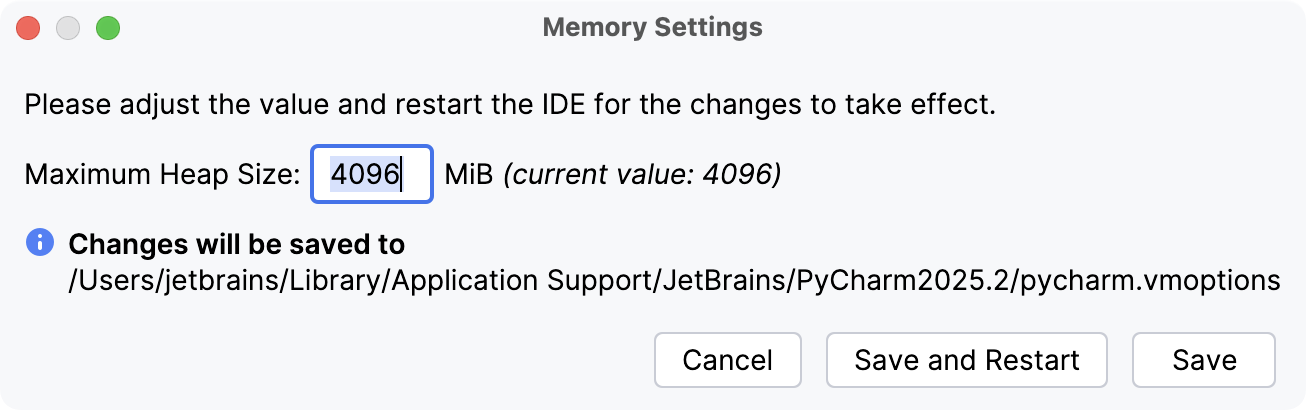The image size is (1306, 410).
Task: Click the Cancel button
Action: tap(727, 360)
